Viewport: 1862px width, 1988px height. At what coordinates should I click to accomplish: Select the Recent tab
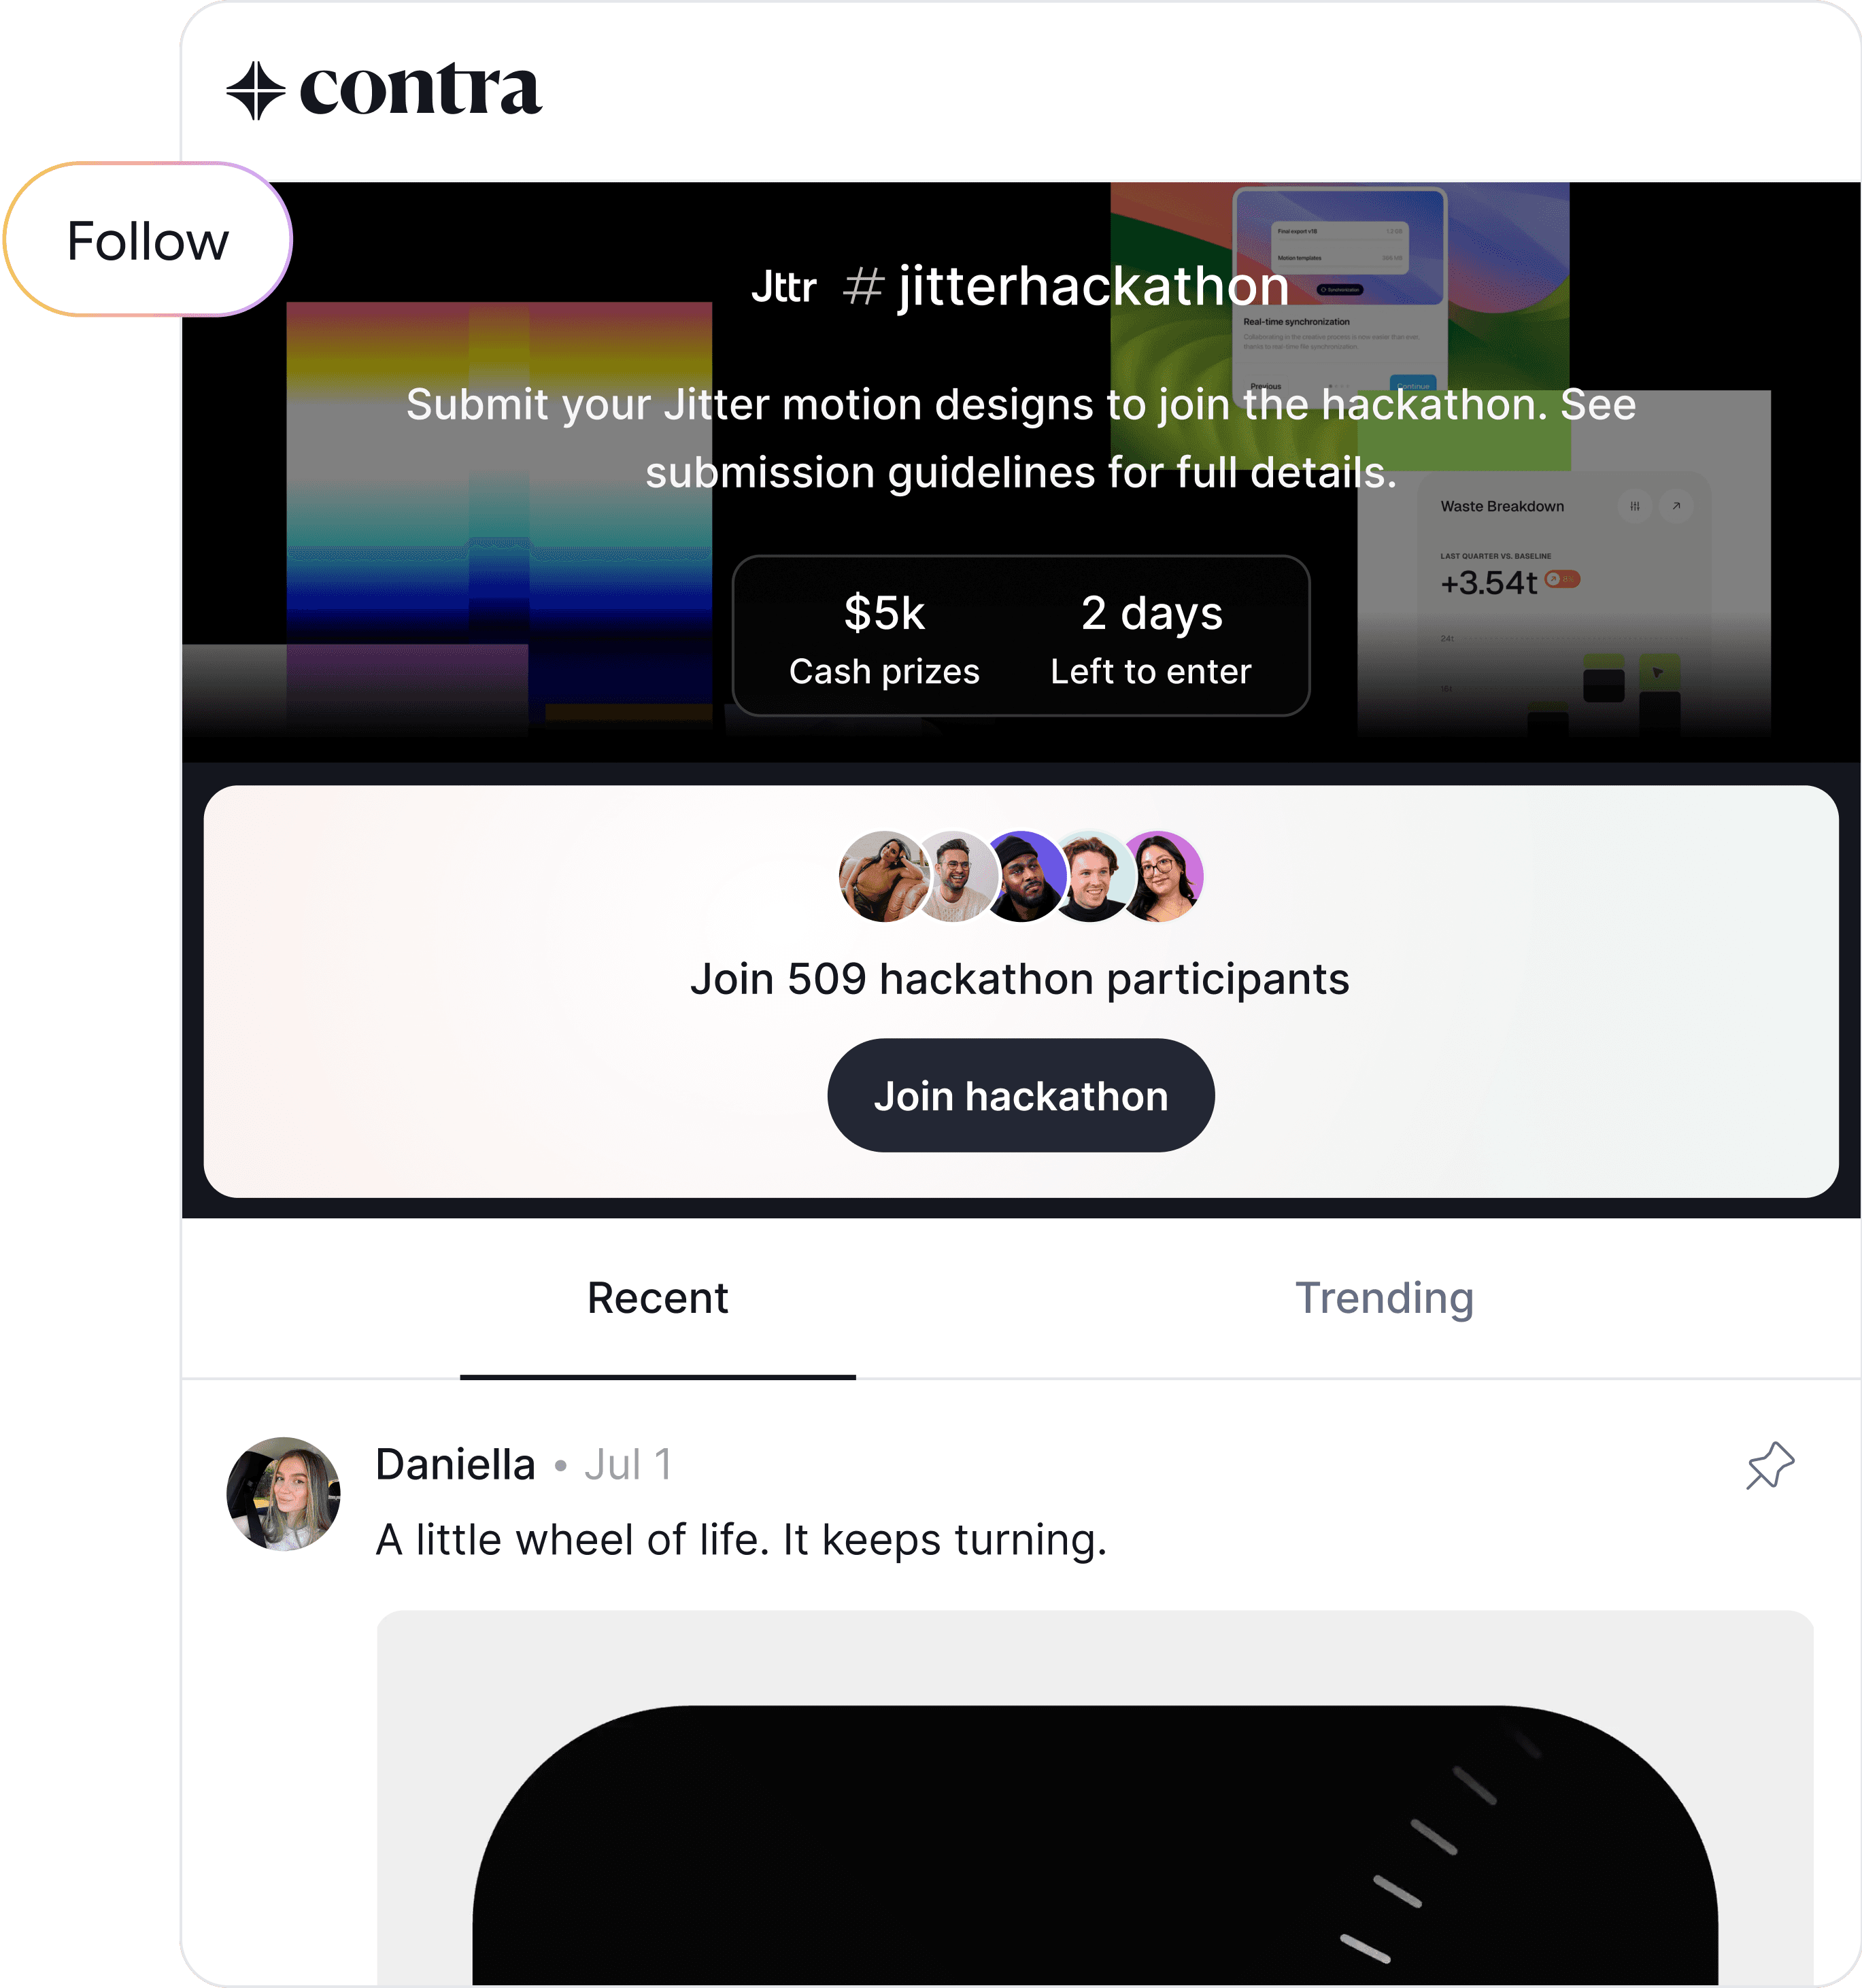tap(658, 1298)
